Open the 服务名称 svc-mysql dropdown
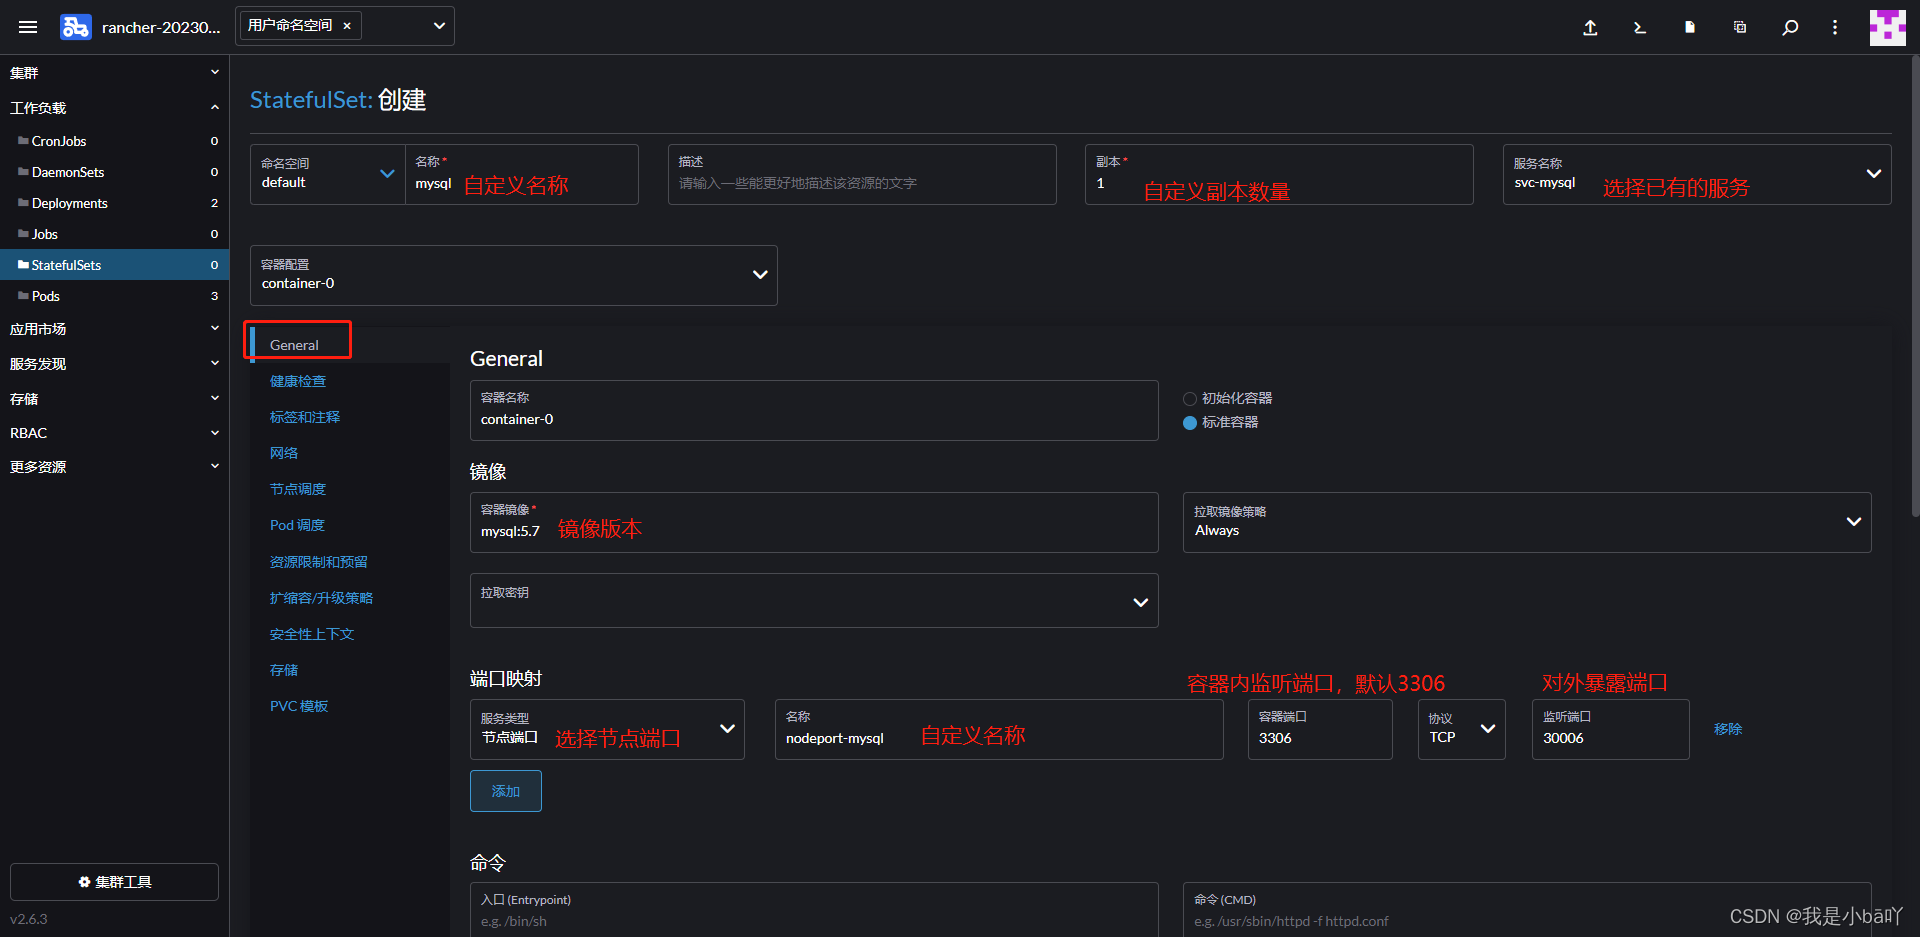Image resolution: width=1920 pixels, height=937 pixels. click(1697, 174)
